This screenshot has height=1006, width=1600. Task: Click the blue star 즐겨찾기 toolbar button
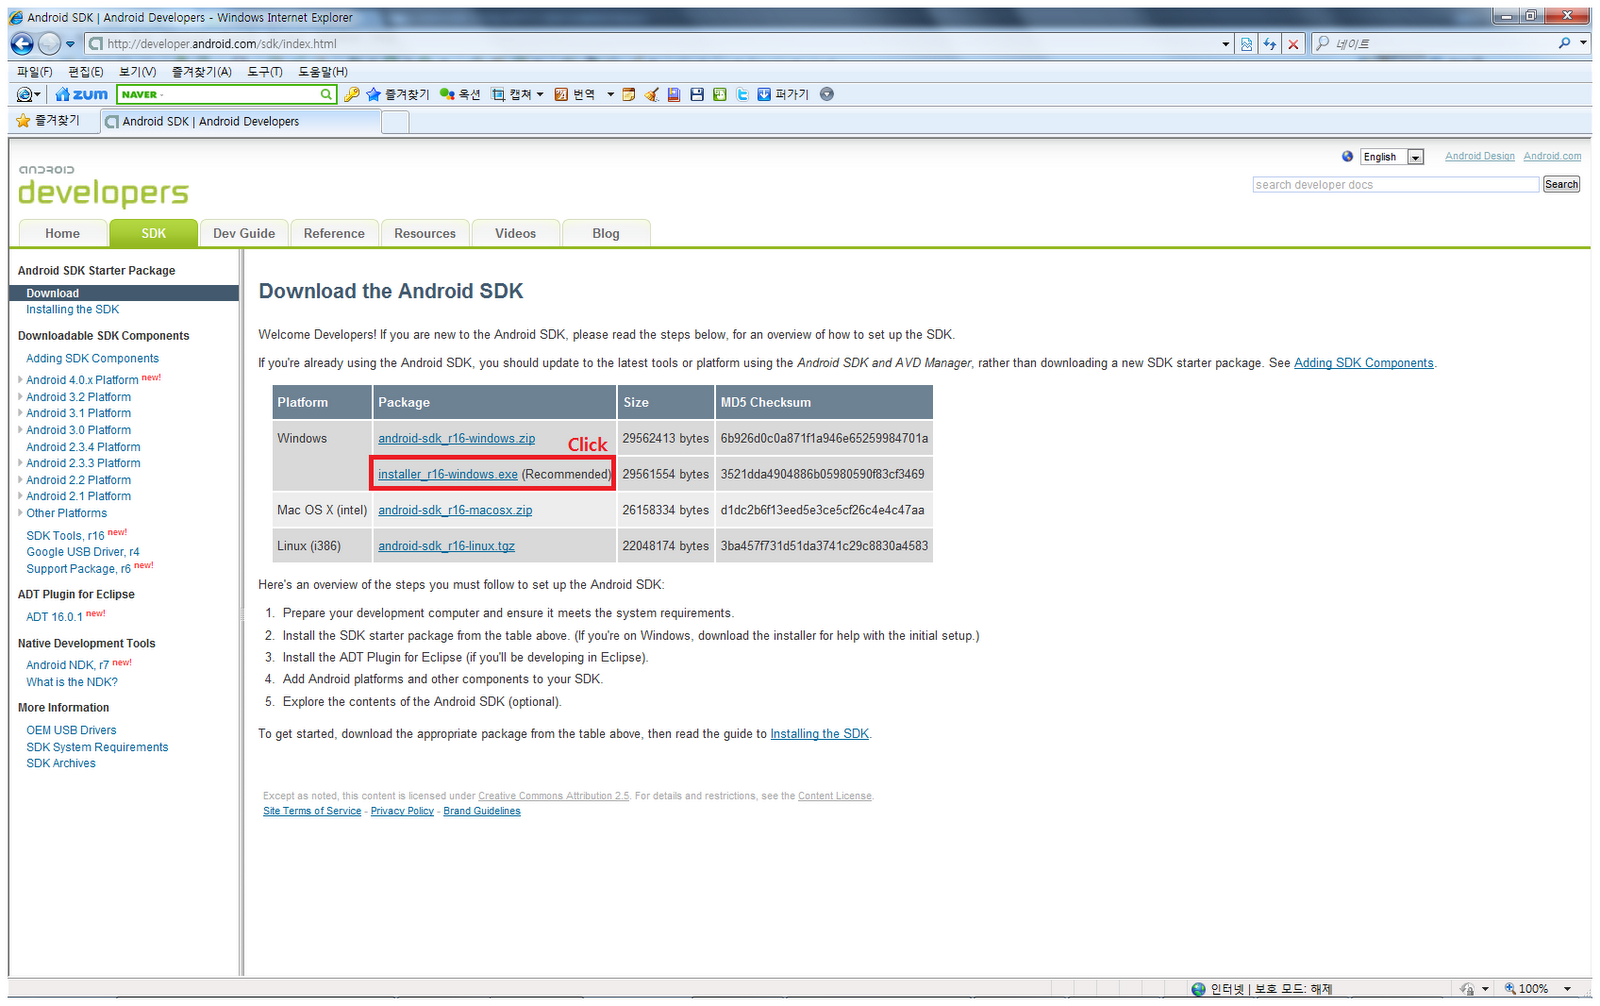pyautogui.click(x=397, y=94)
